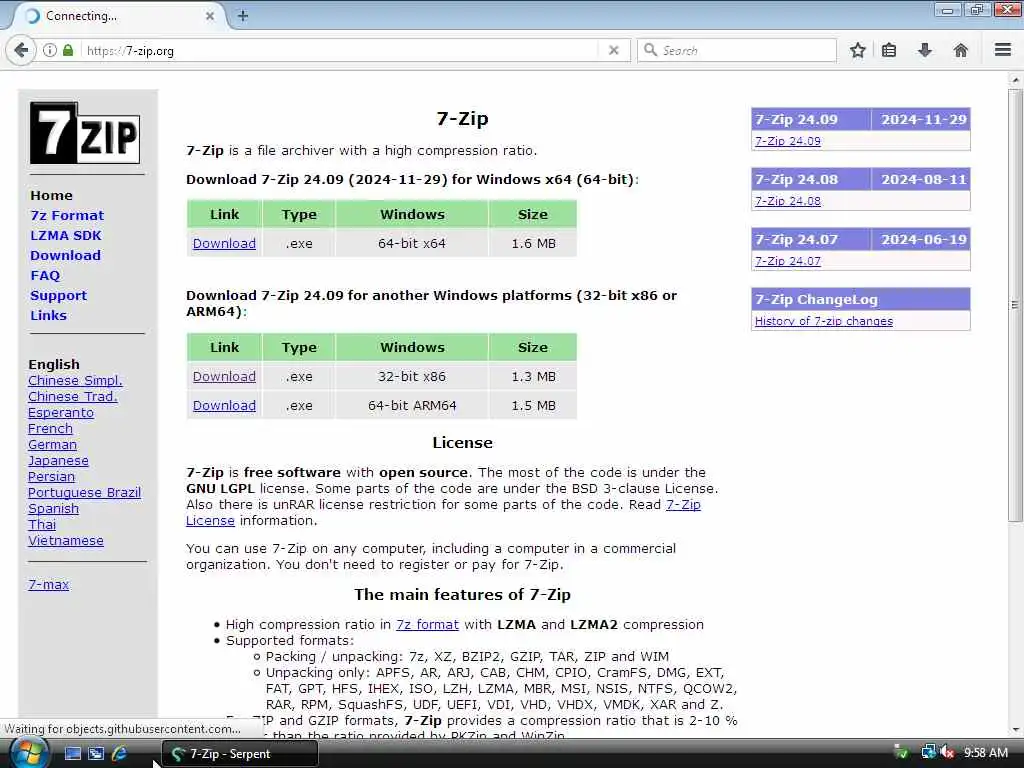The width and height of the screenshot is (1024, 768).
Task: Switch language to Spanish
Action: point(54,509)
